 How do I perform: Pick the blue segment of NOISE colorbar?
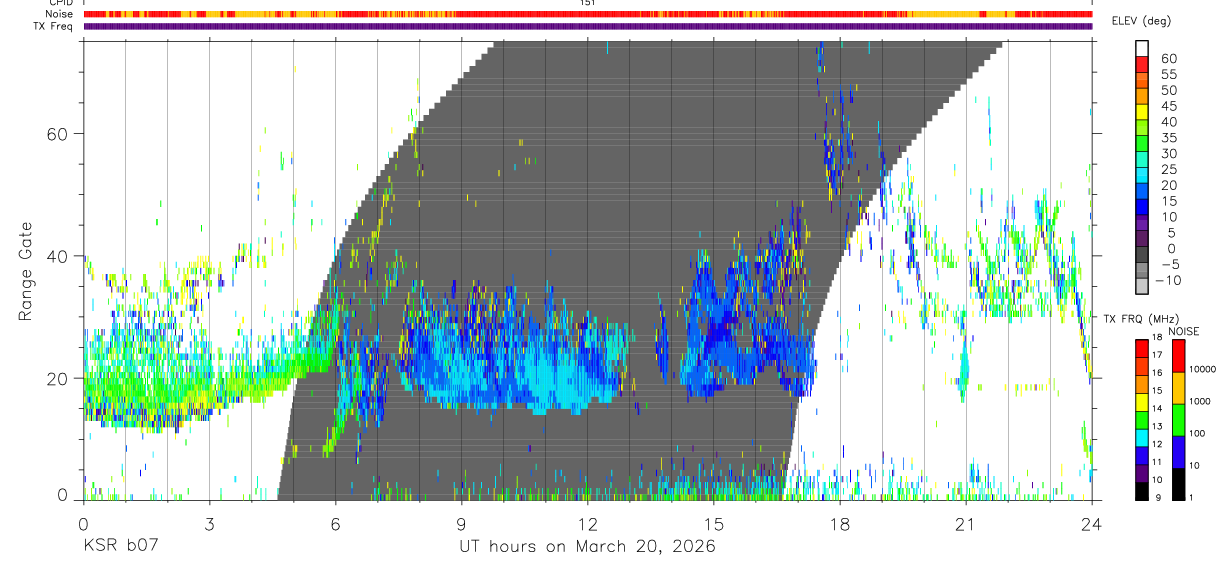coord(1178,452)
